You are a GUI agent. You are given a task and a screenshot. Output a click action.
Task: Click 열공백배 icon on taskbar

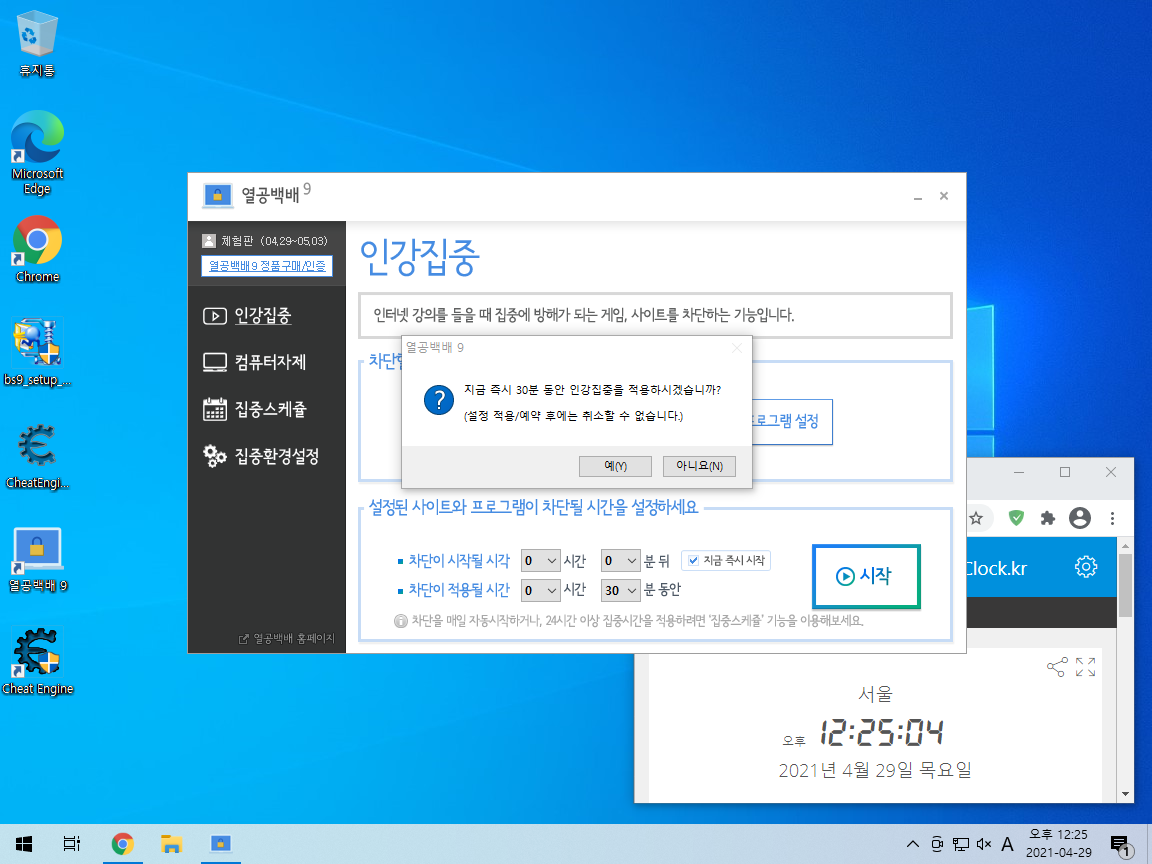point(220,844)
